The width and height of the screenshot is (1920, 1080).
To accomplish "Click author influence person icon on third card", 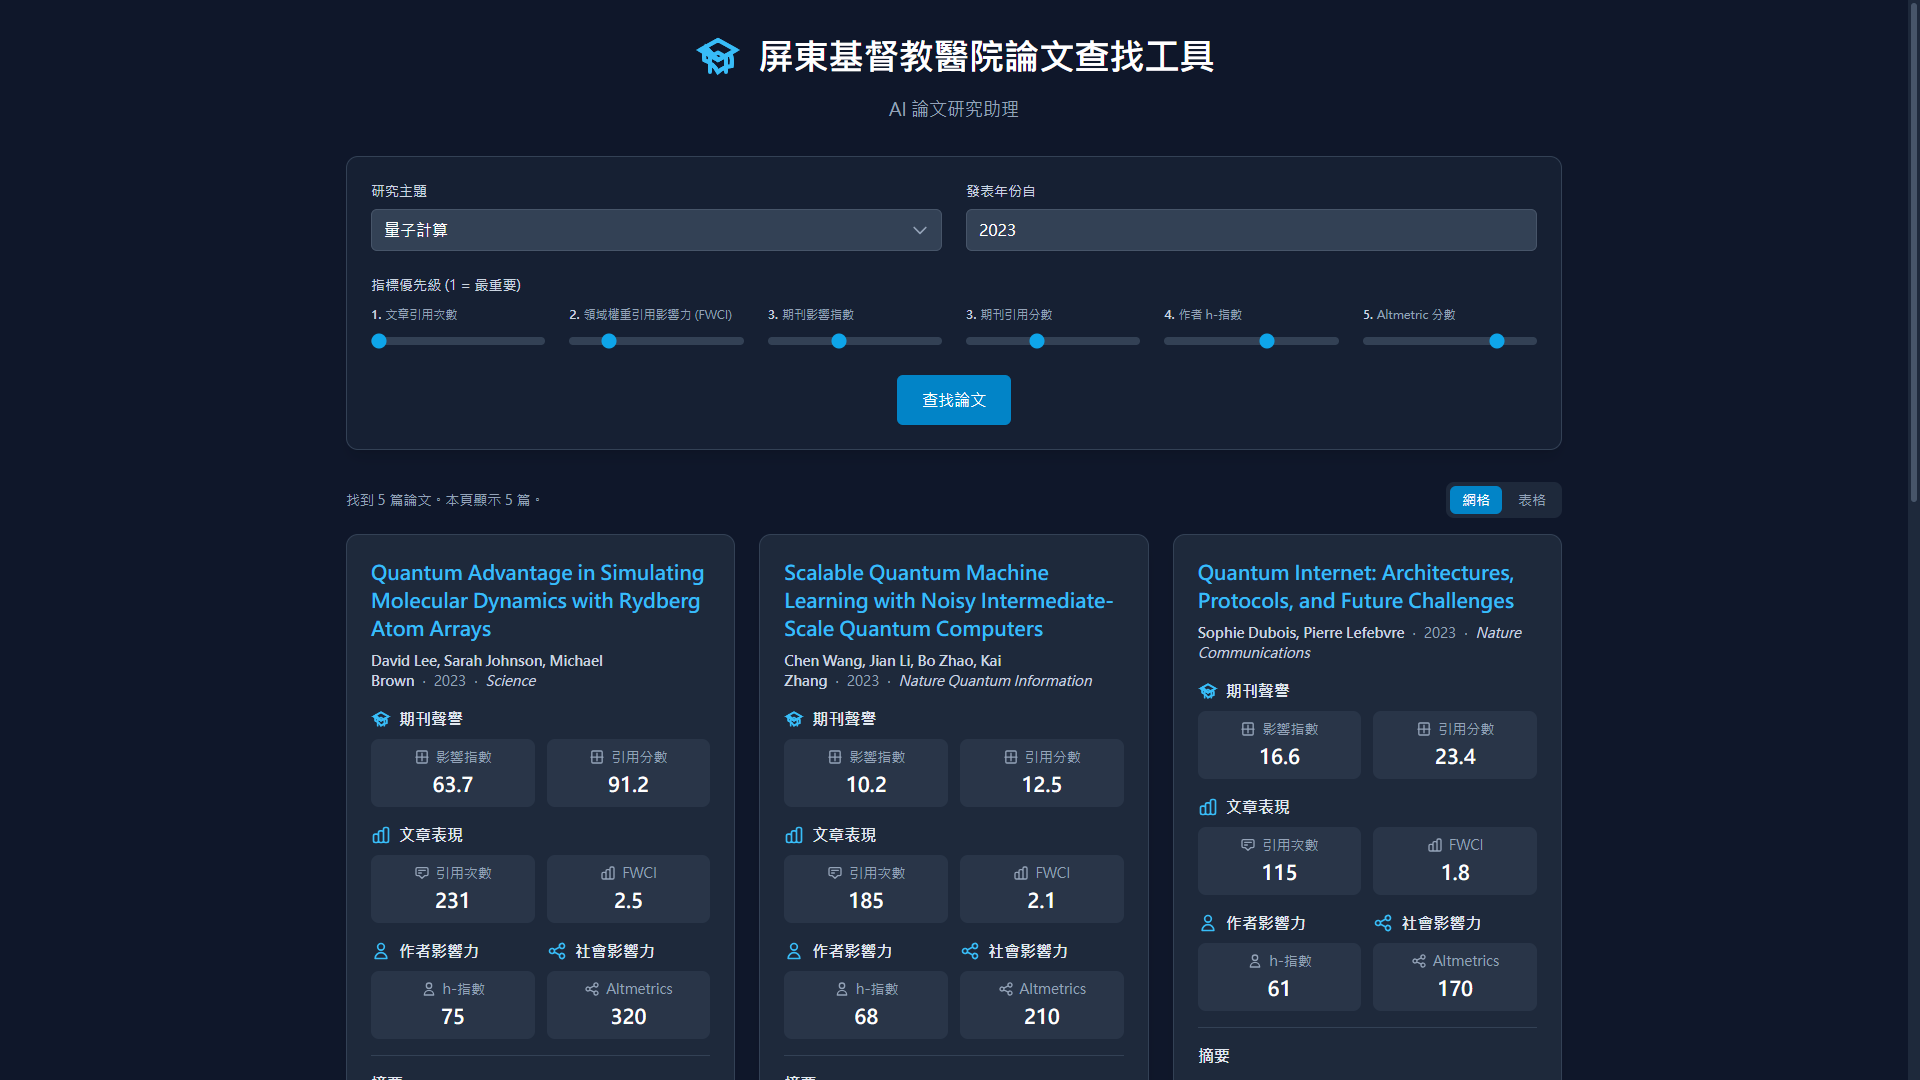I will 1208,923.
